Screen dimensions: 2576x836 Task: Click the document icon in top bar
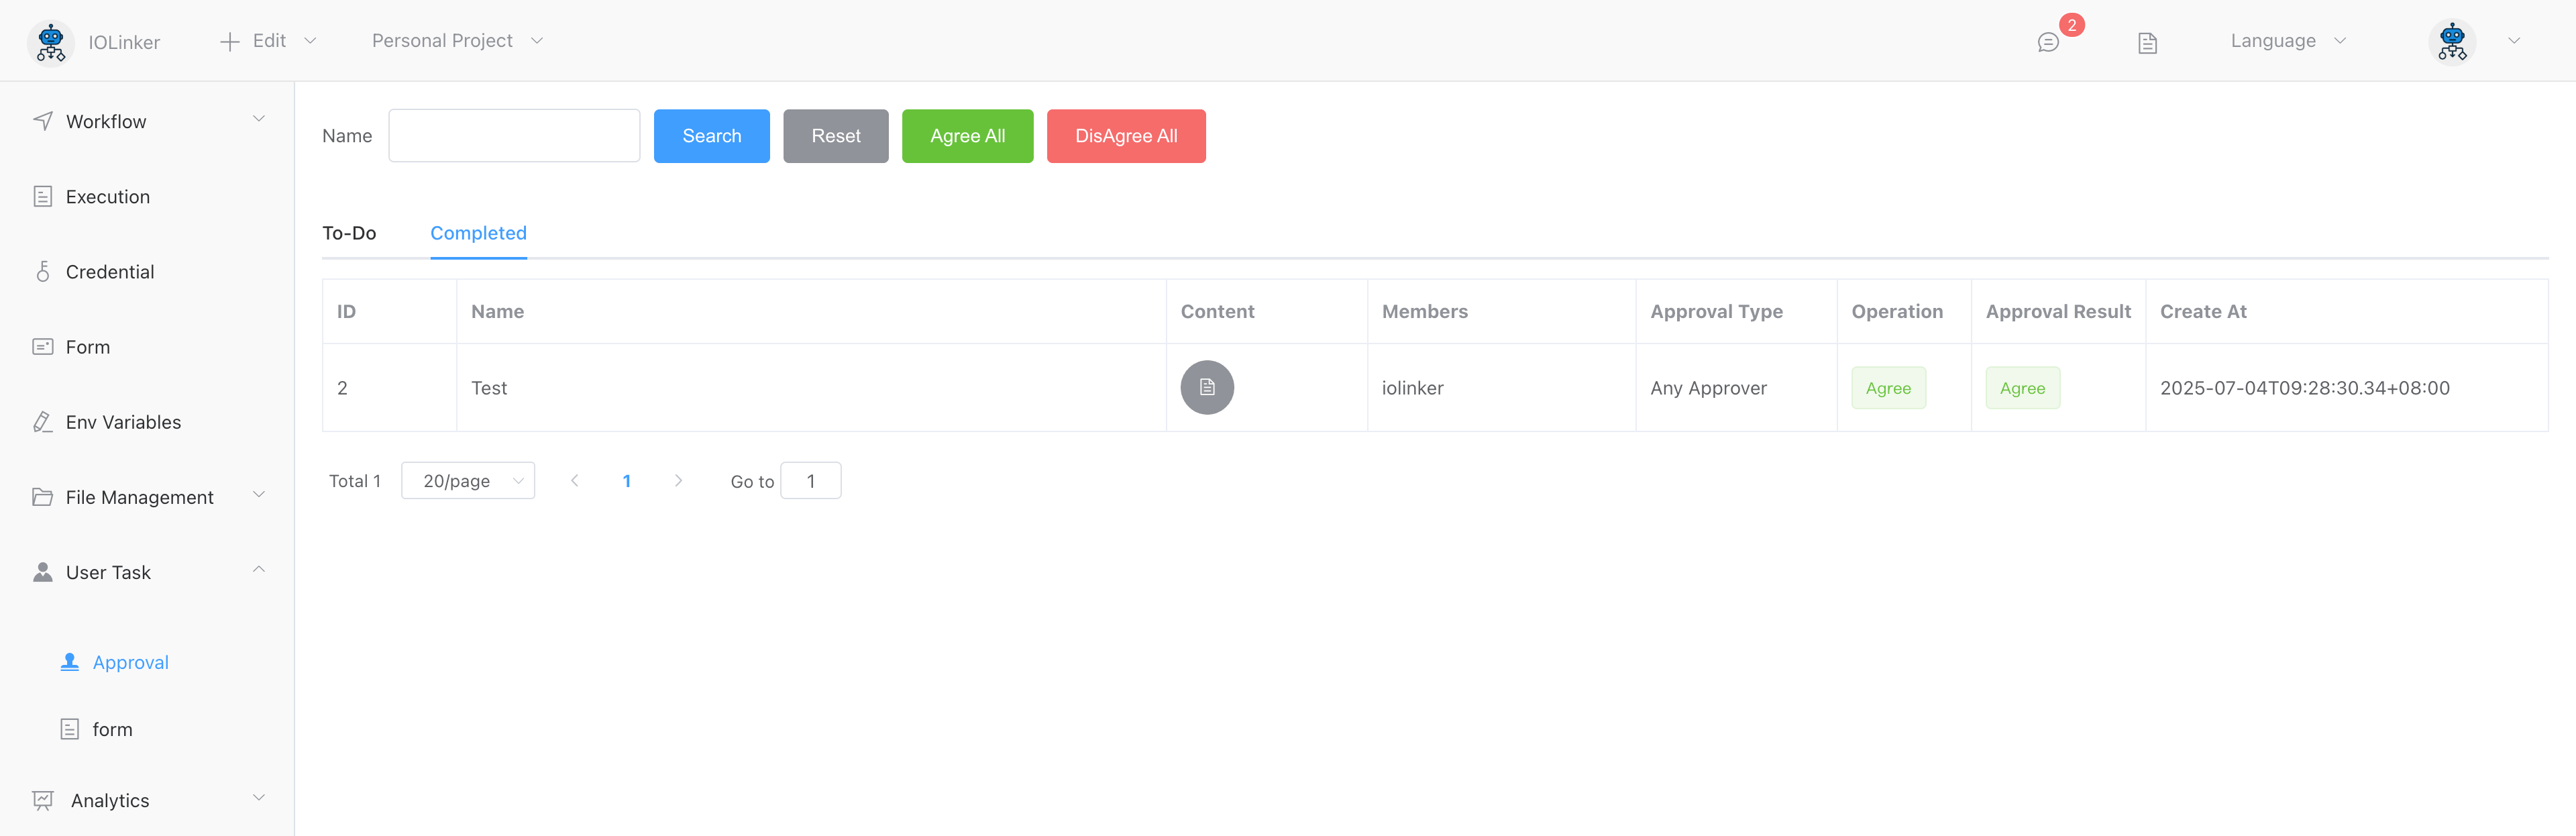pyautogui.click(x=2147, y=42)
